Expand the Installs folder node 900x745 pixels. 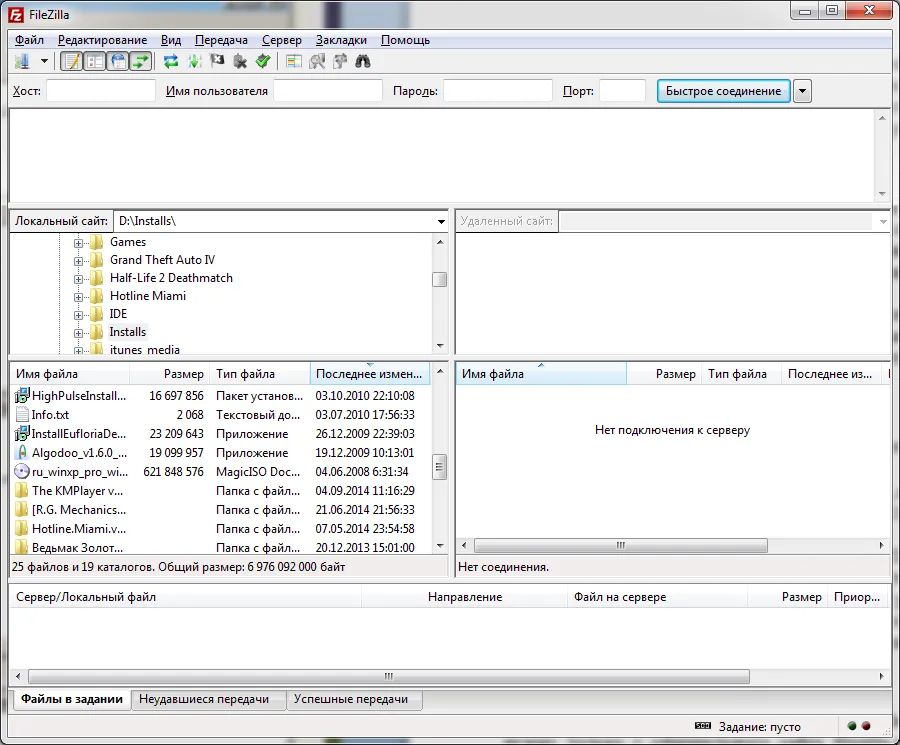click(78, 333)
